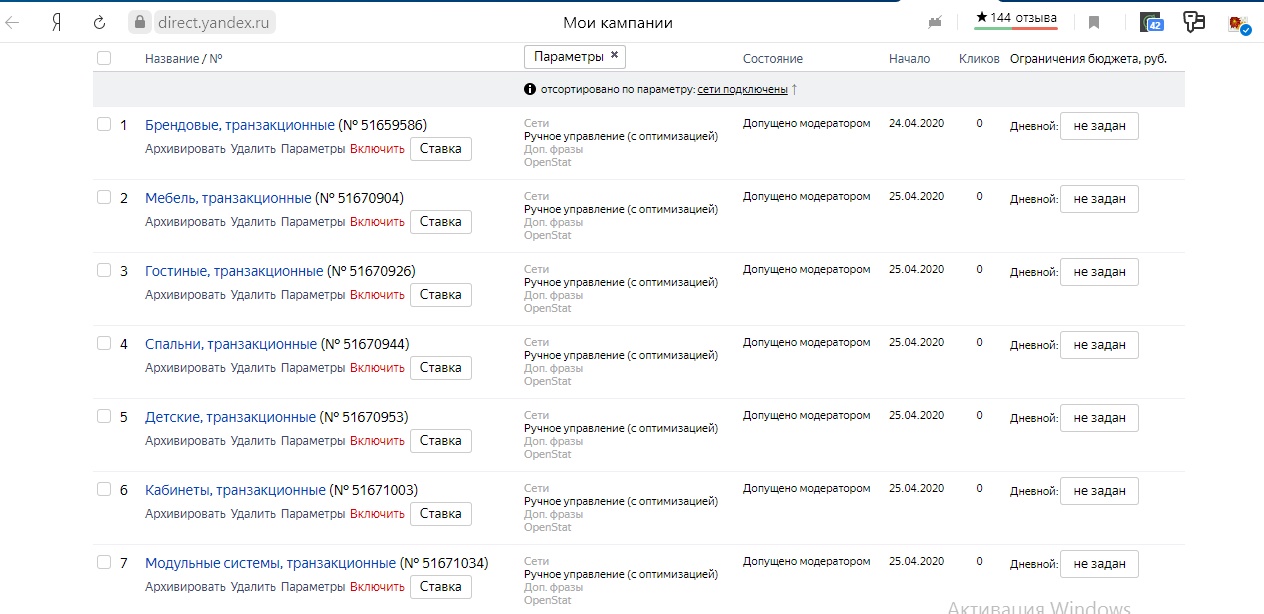
Task: Click the info icon in sort bar
Action: coord(530,90)
